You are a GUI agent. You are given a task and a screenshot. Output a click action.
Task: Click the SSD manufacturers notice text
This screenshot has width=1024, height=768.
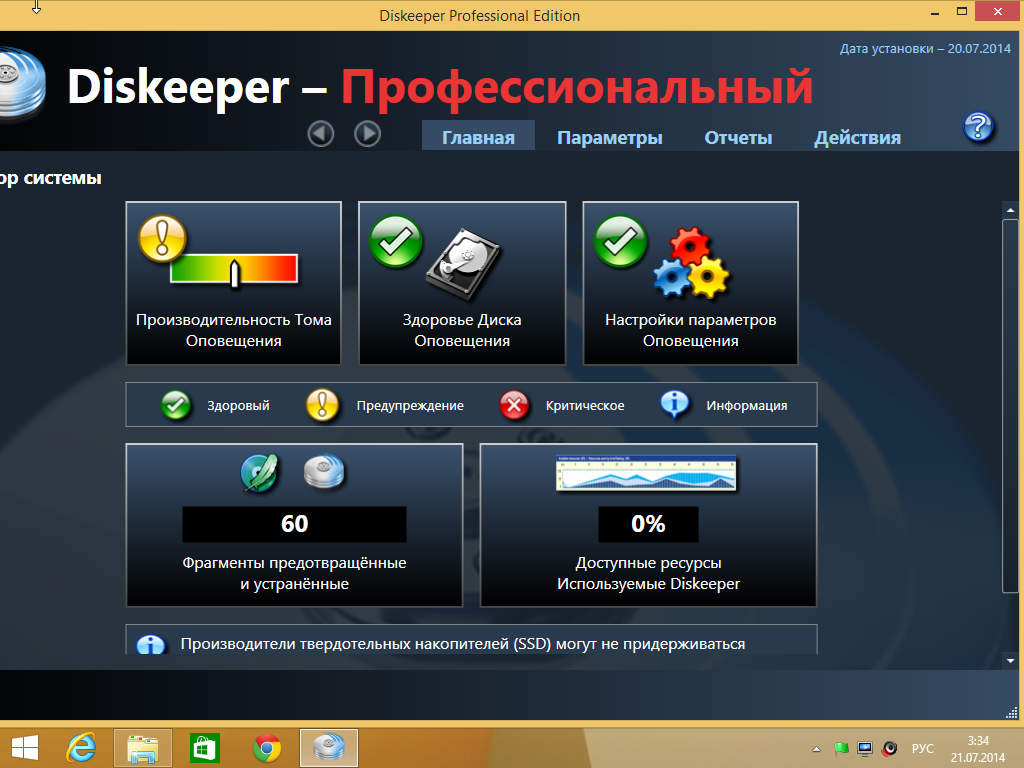[462, 644]
